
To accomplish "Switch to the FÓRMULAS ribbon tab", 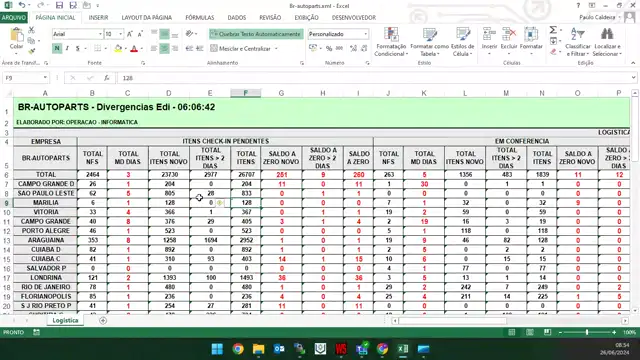I will (200, 18).
